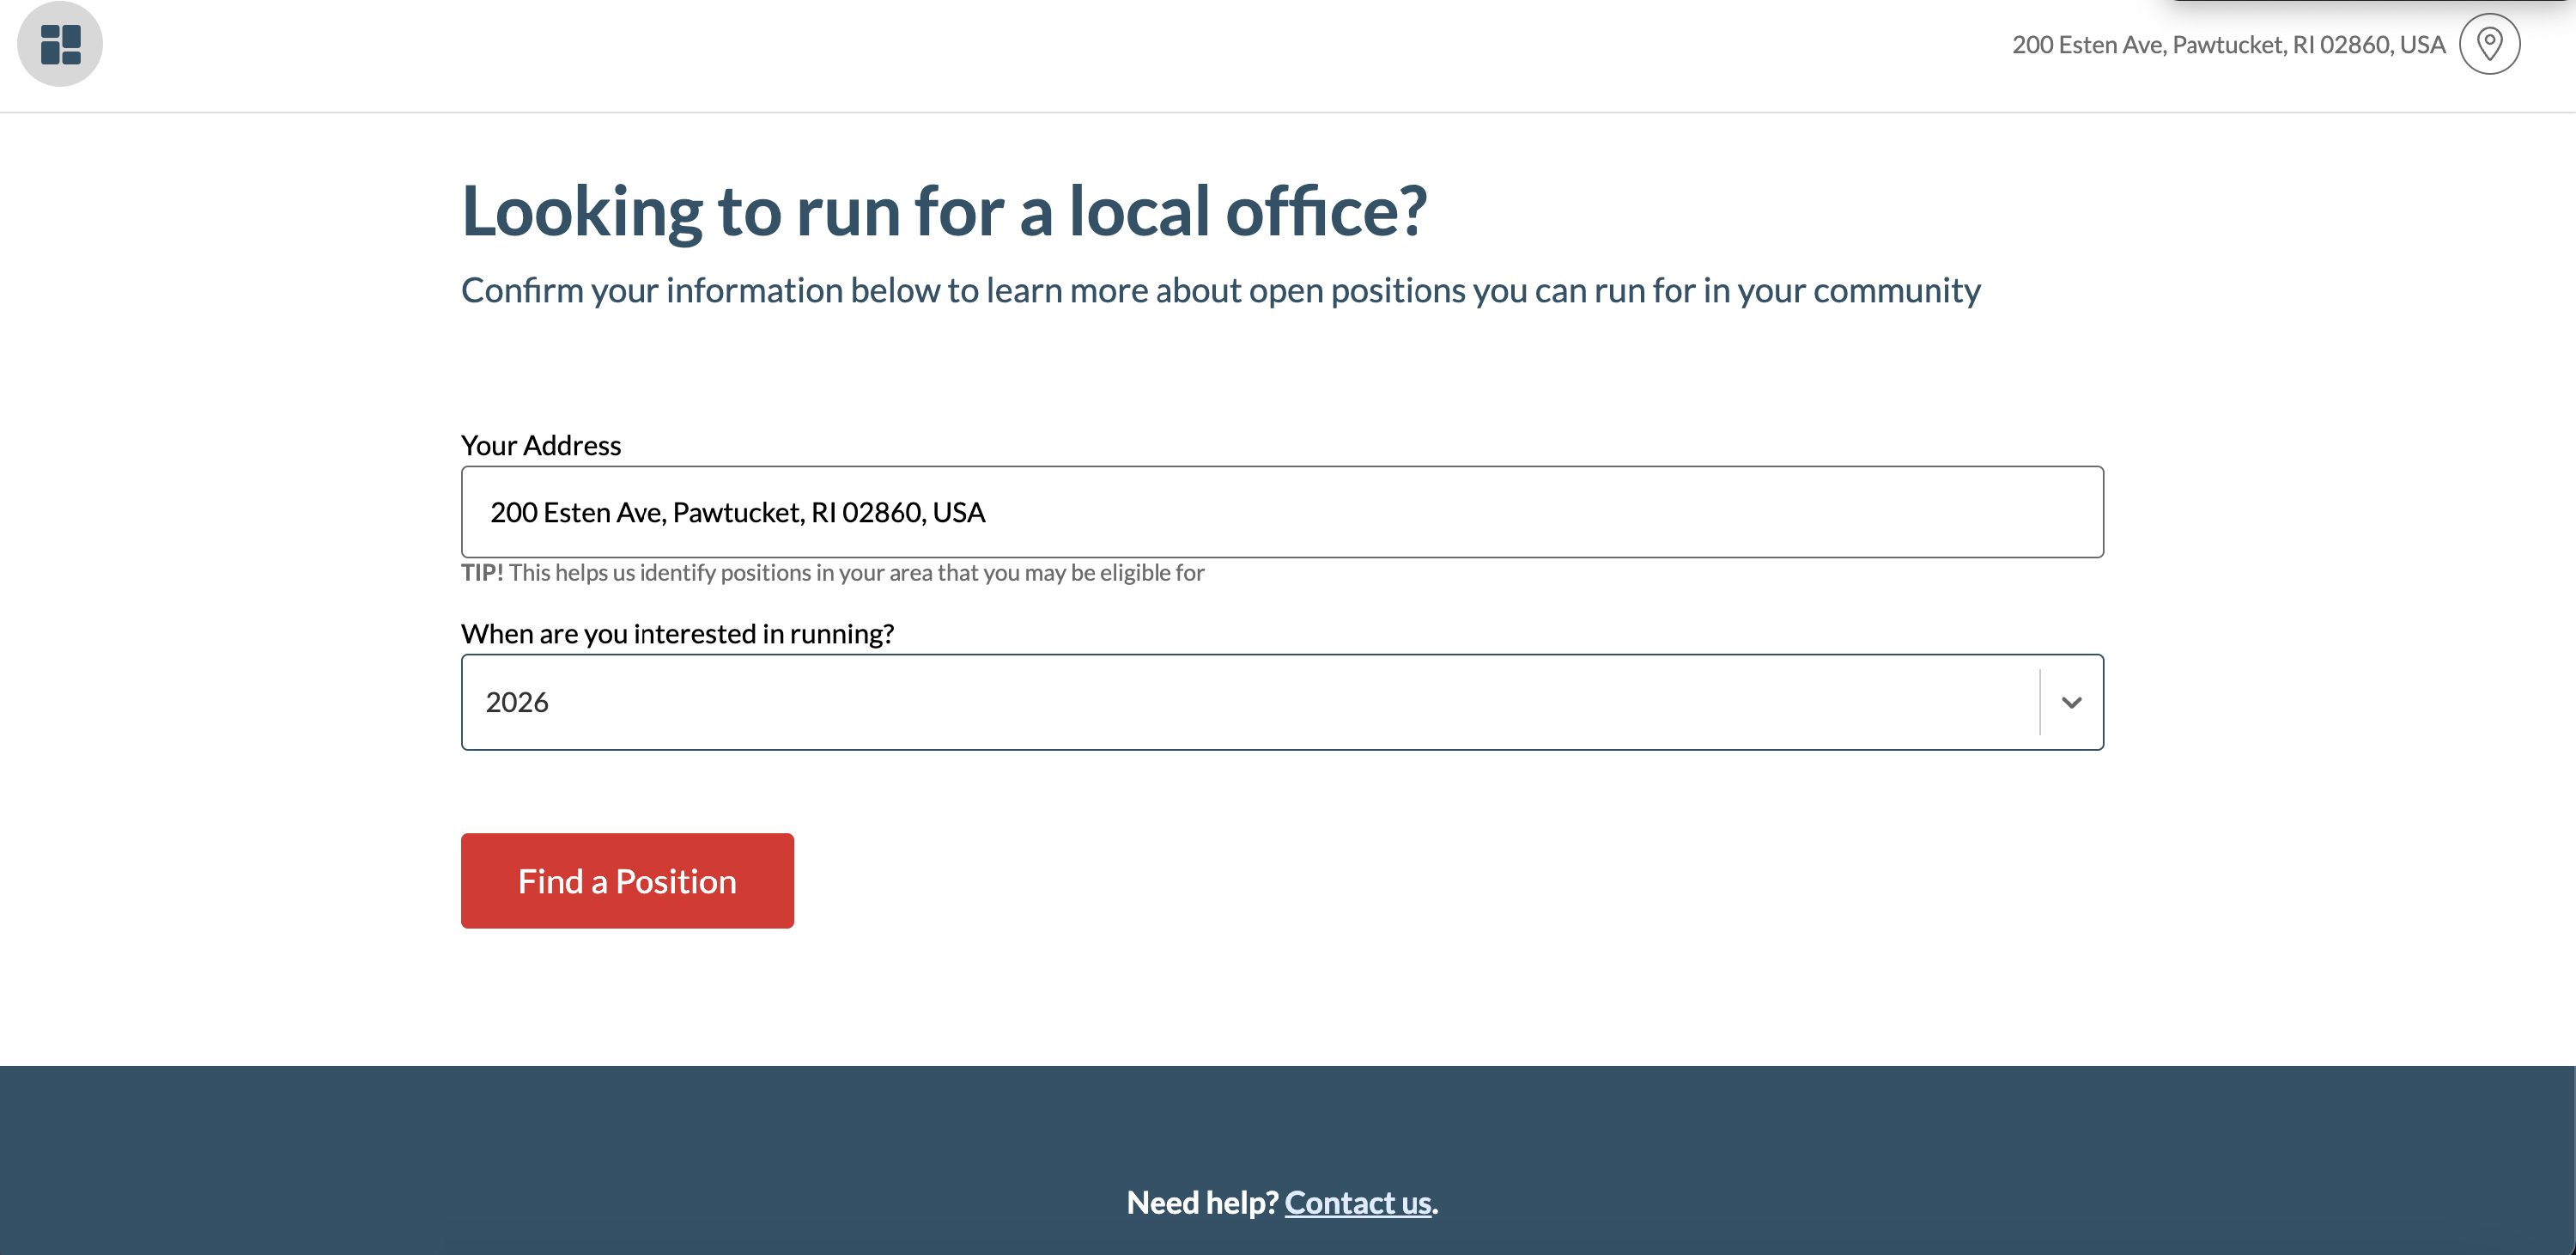Click the location pin icon
2576x1255 pixels.
click(2488, 44)
